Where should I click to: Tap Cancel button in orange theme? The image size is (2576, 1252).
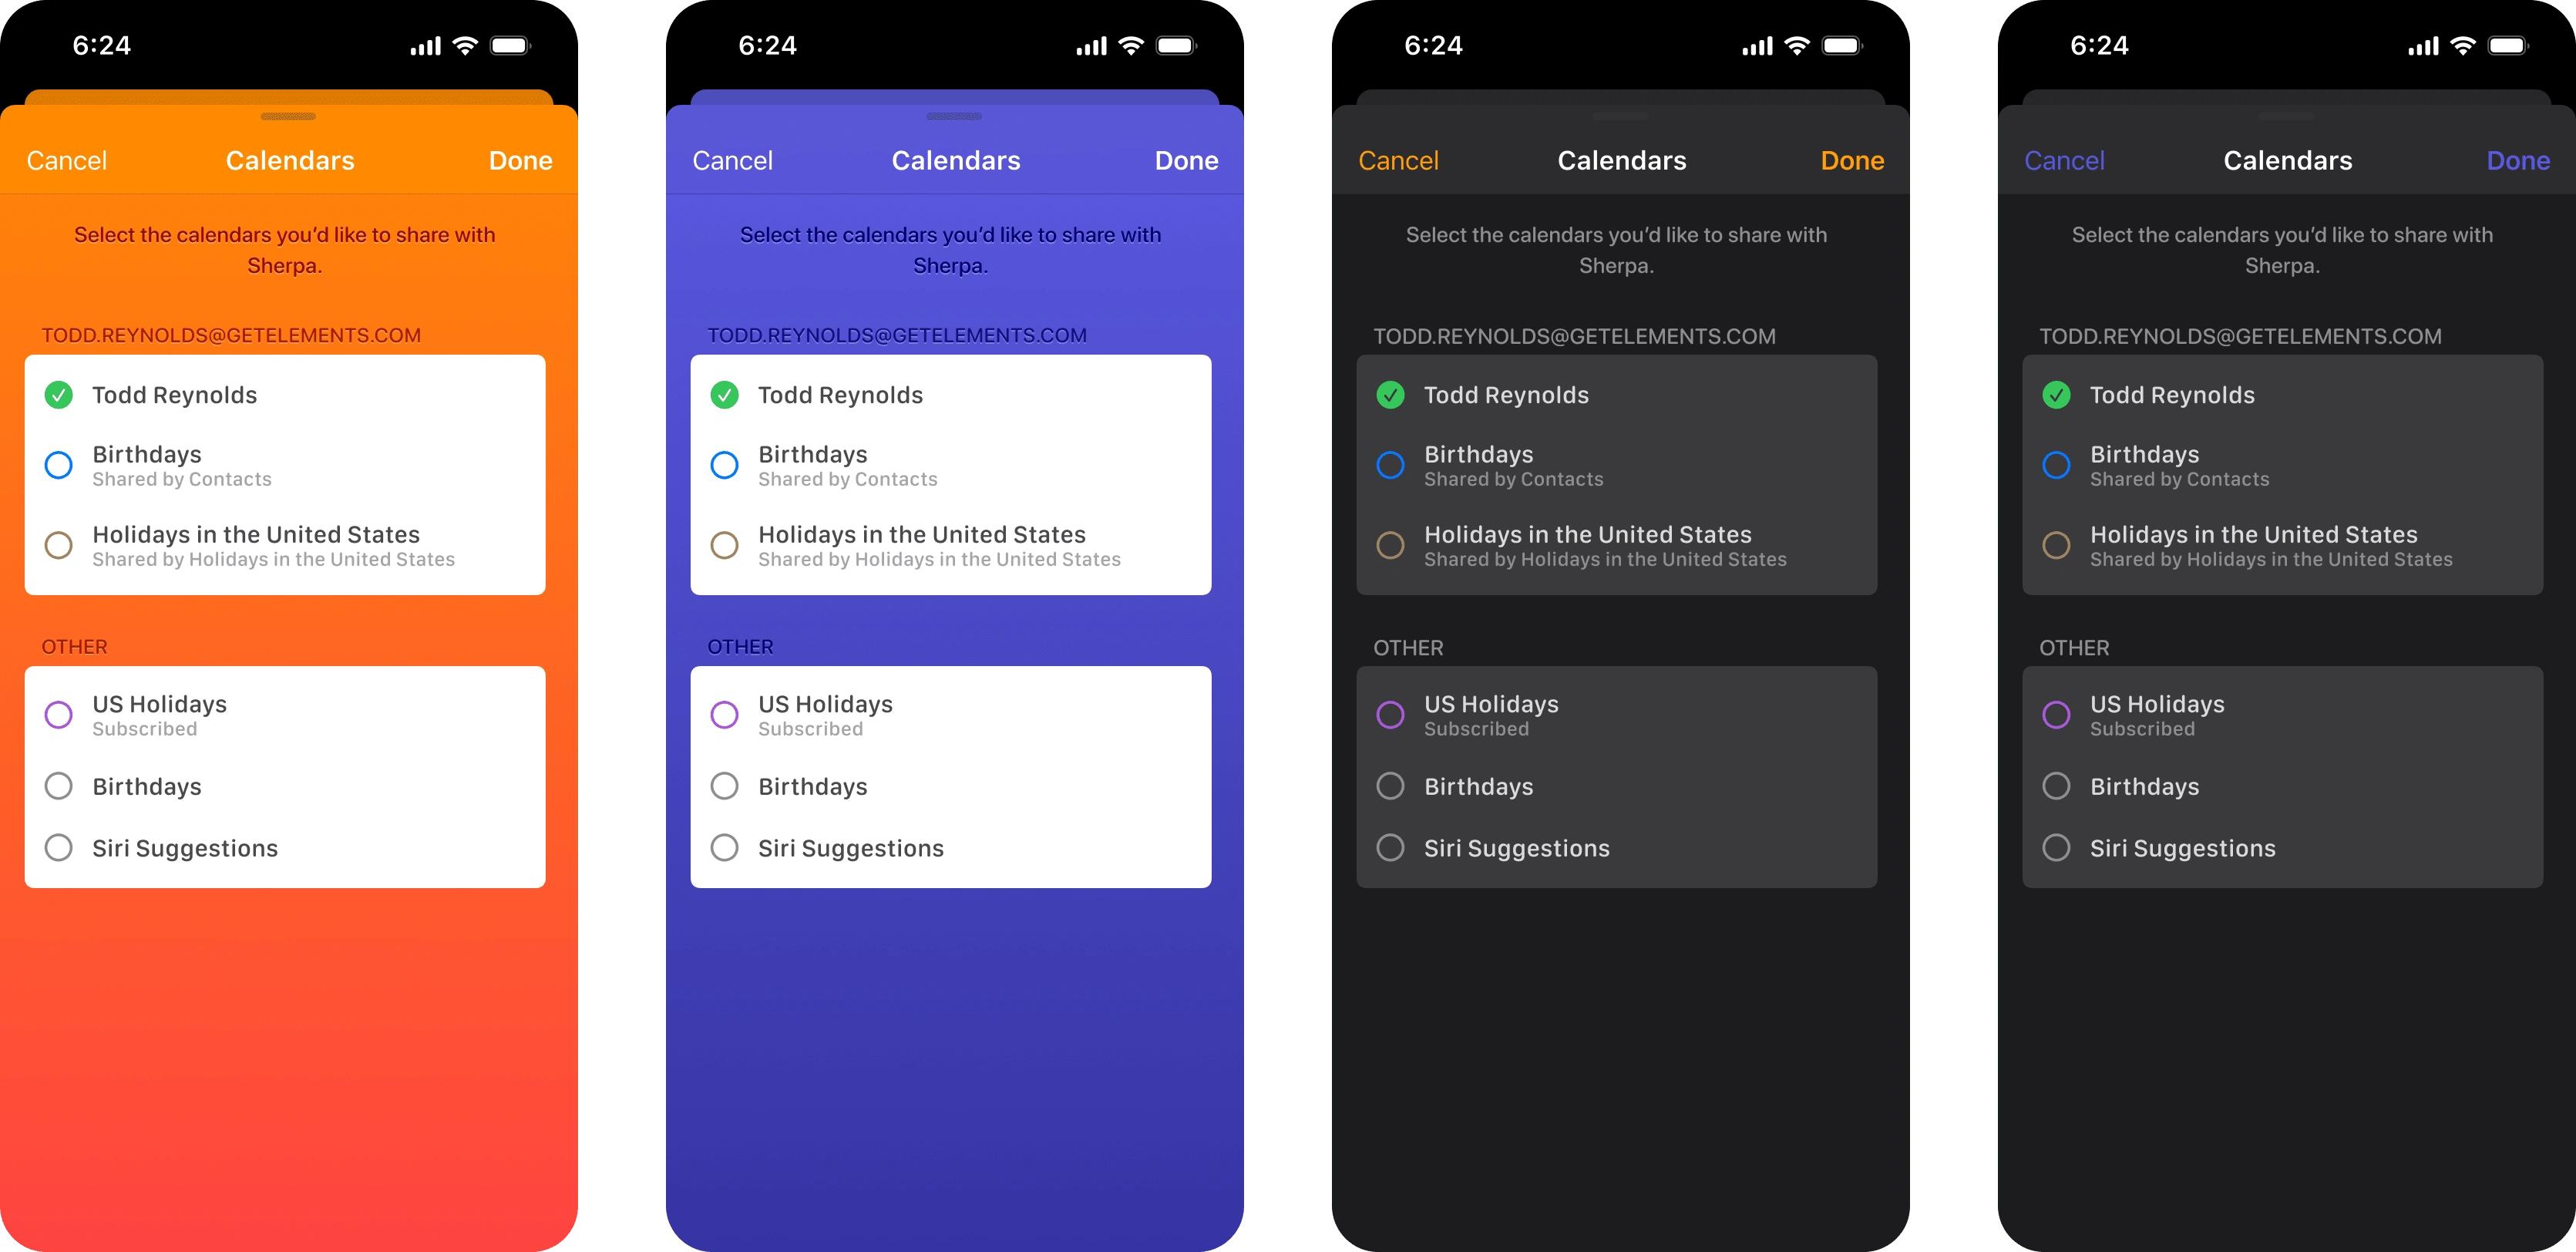pyautogui.click(x=66, y=160)
